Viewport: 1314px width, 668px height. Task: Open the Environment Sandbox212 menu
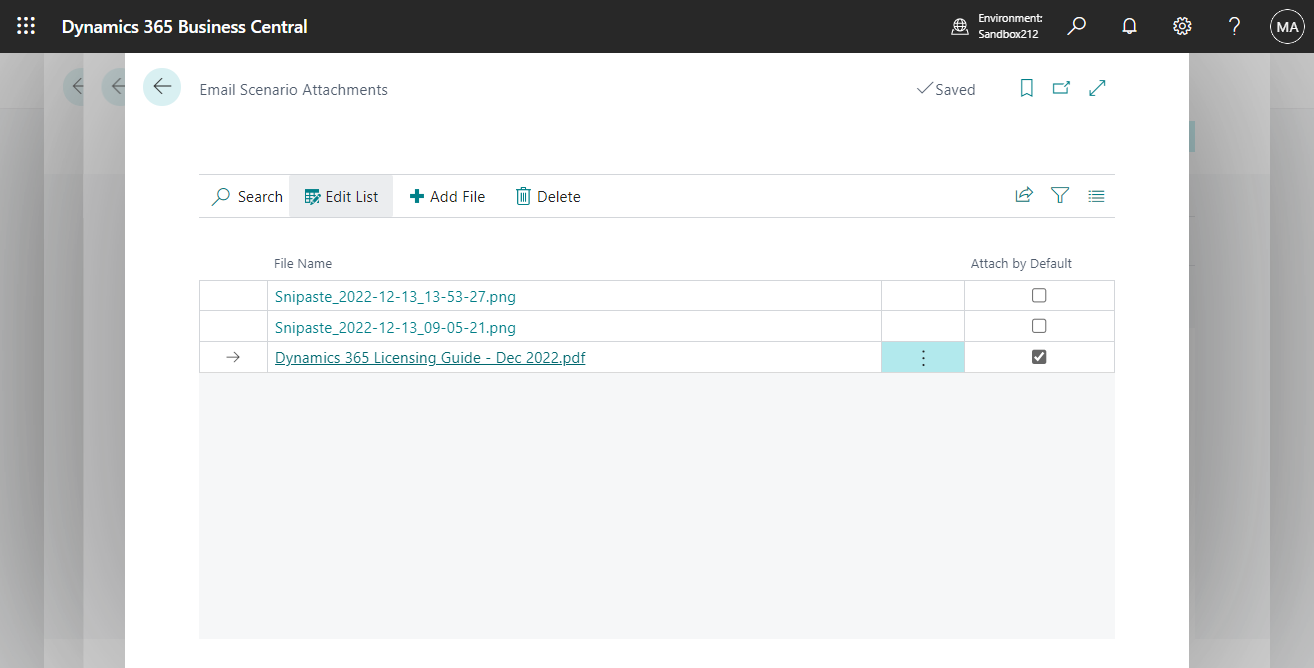click(1000, 26)
